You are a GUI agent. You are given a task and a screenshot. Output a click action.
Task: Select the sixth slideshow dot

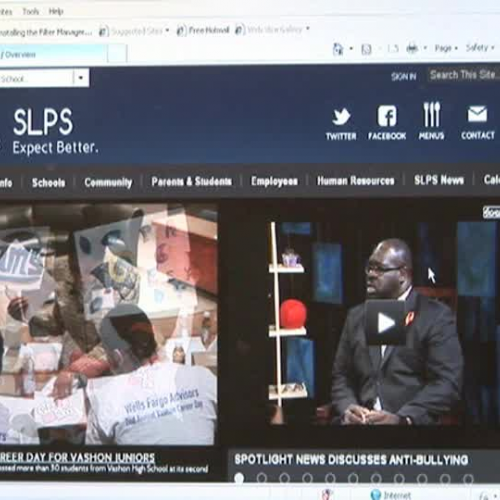[353, 478]
